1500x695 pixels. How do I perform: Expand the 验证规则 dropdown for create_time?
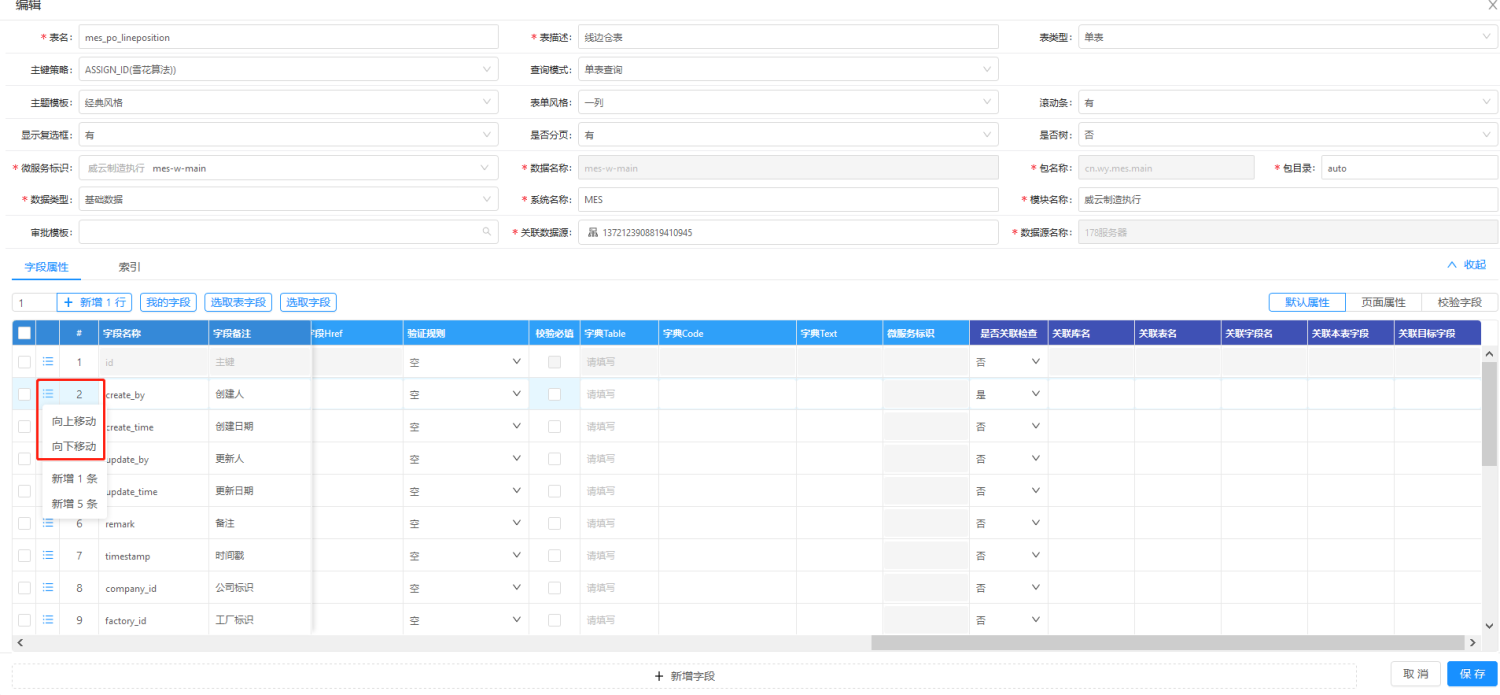tap(516, 426)
